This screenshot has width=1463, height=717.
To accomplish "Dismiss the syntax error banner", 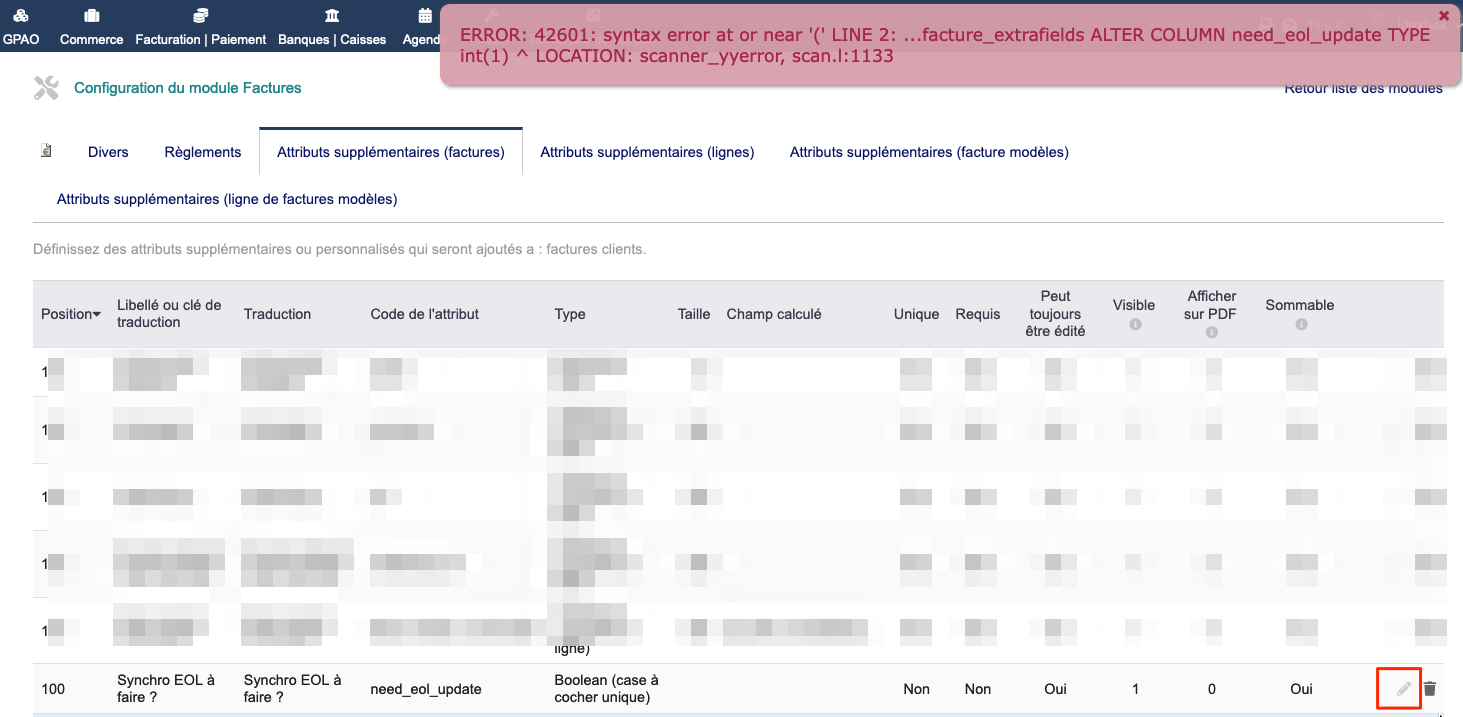I will pyautogui.click(x=1443, y=15).
